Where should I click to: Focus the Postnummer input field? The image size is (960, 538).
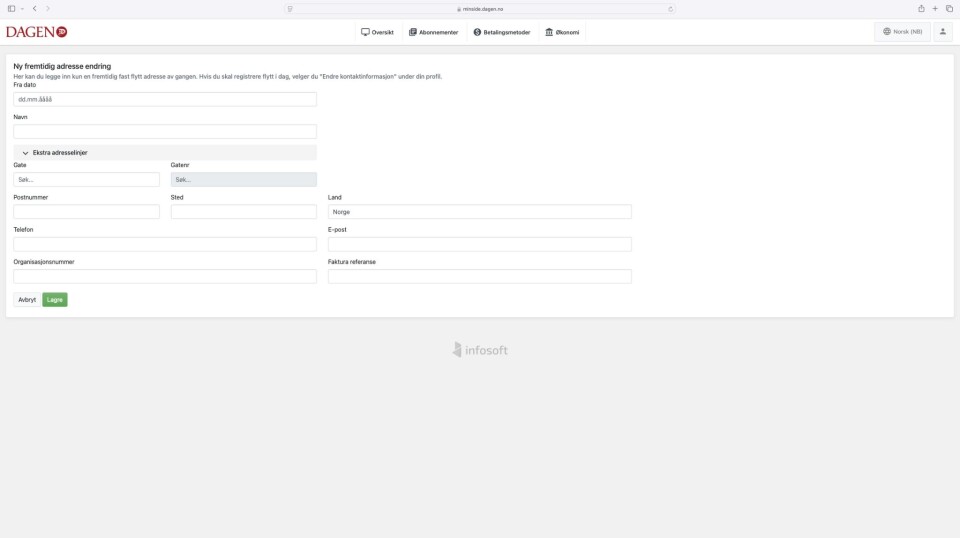pyautogui.click(x=86, y=212)
